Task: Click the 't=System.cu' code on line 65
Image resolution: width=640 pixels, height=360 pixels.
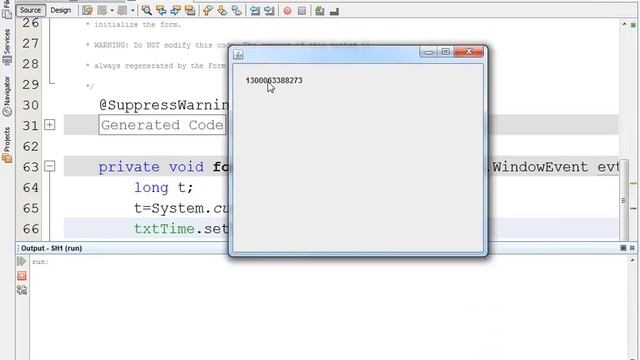Action: pos(181,209)
